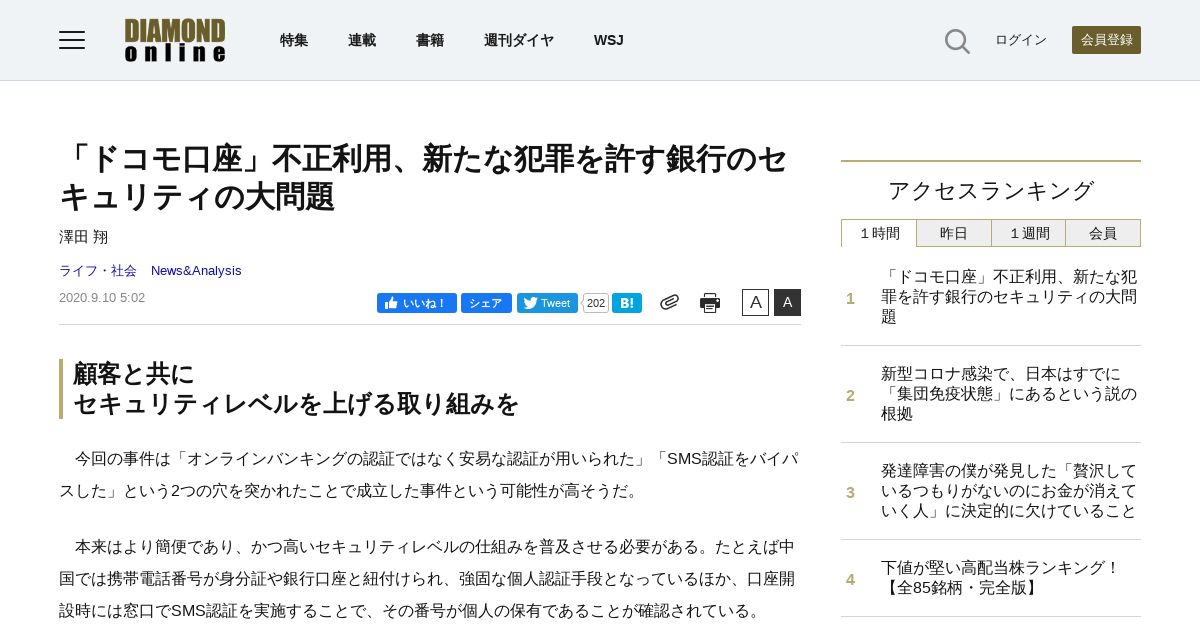Tweet this article via Twitter button
The image size is (1200, 630).
[547, 303]
